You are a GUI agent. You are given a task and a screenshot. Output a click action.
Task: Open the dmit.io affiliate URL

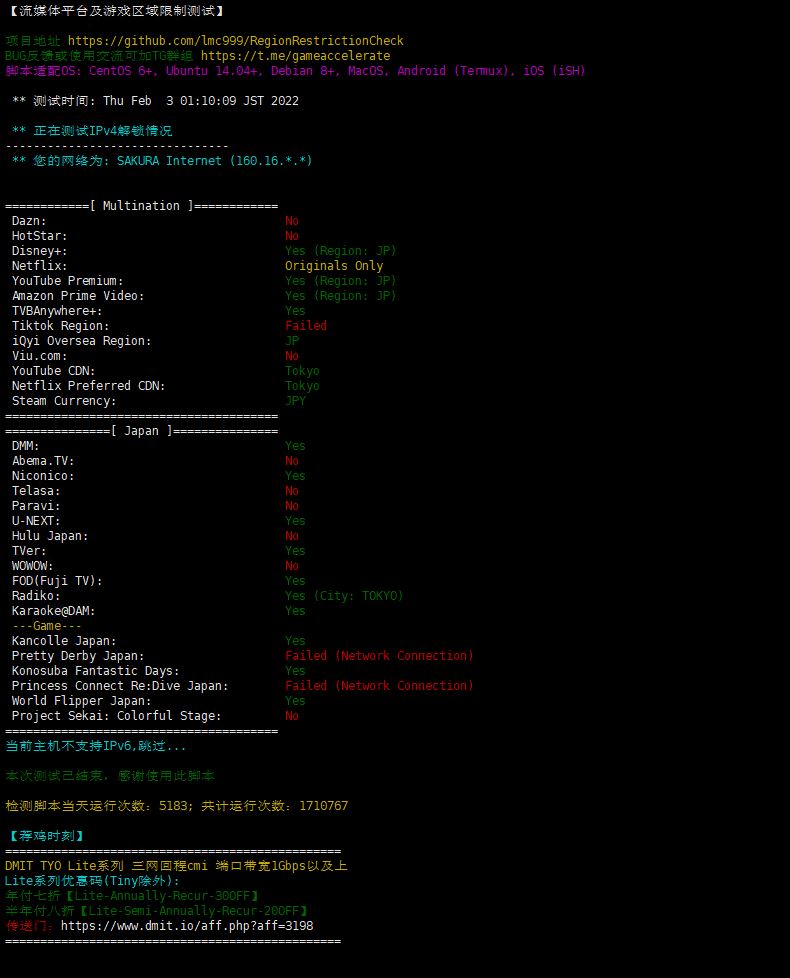click(x=187, y=926)
